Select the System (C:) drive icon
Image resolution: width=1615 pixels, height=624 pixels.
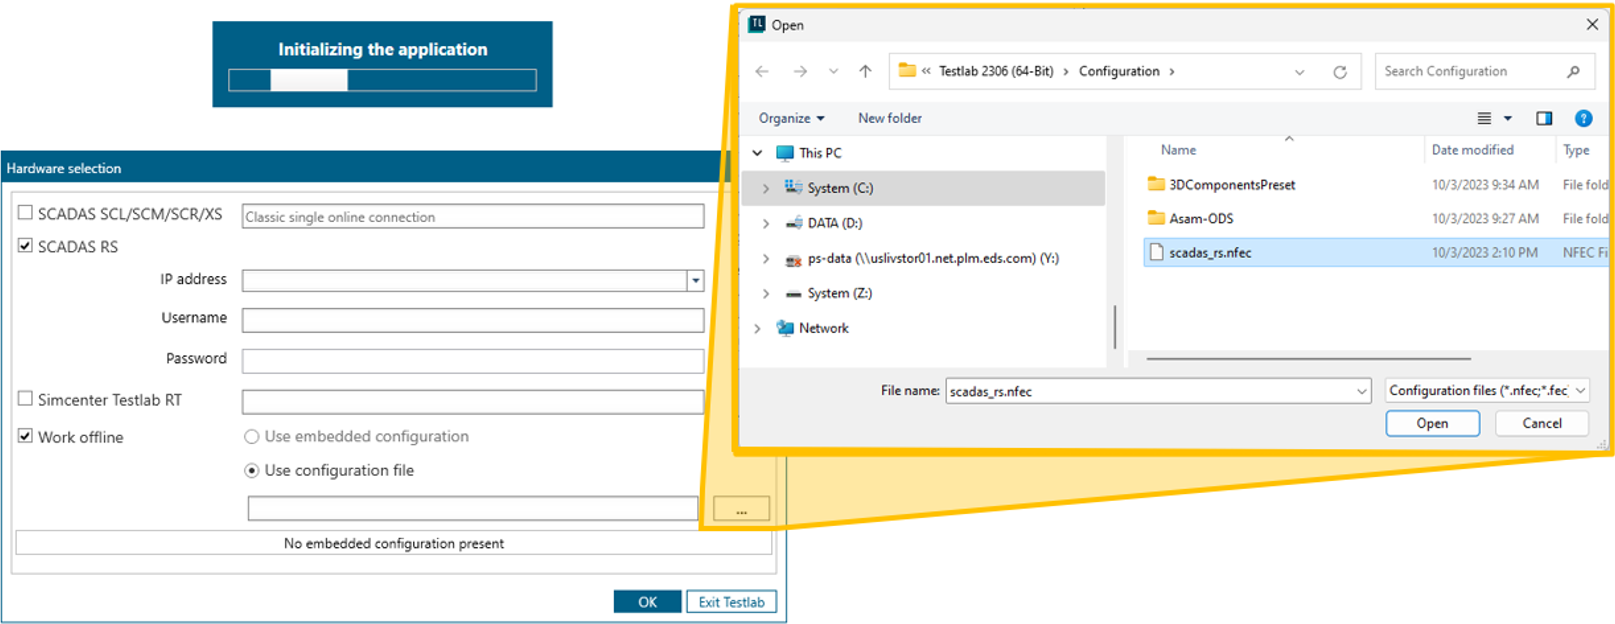794,187
